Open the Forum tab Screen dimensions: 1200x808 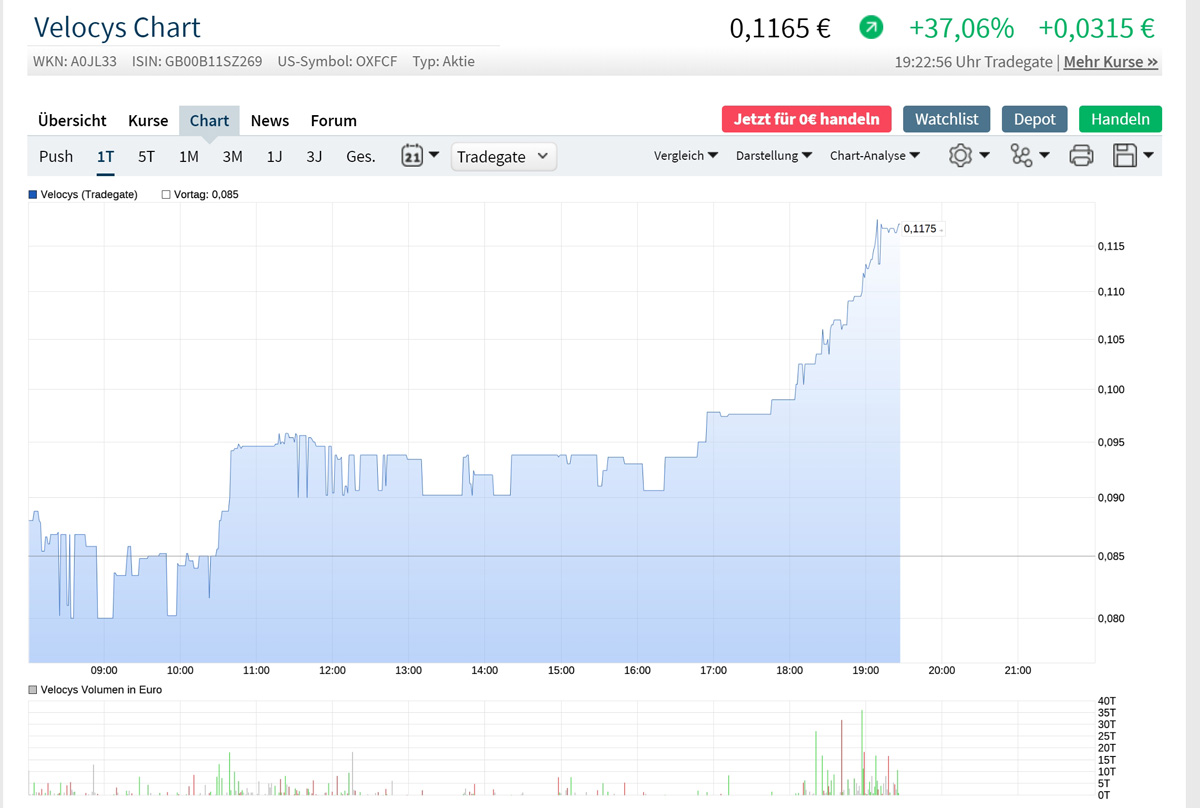click(333, 120)
